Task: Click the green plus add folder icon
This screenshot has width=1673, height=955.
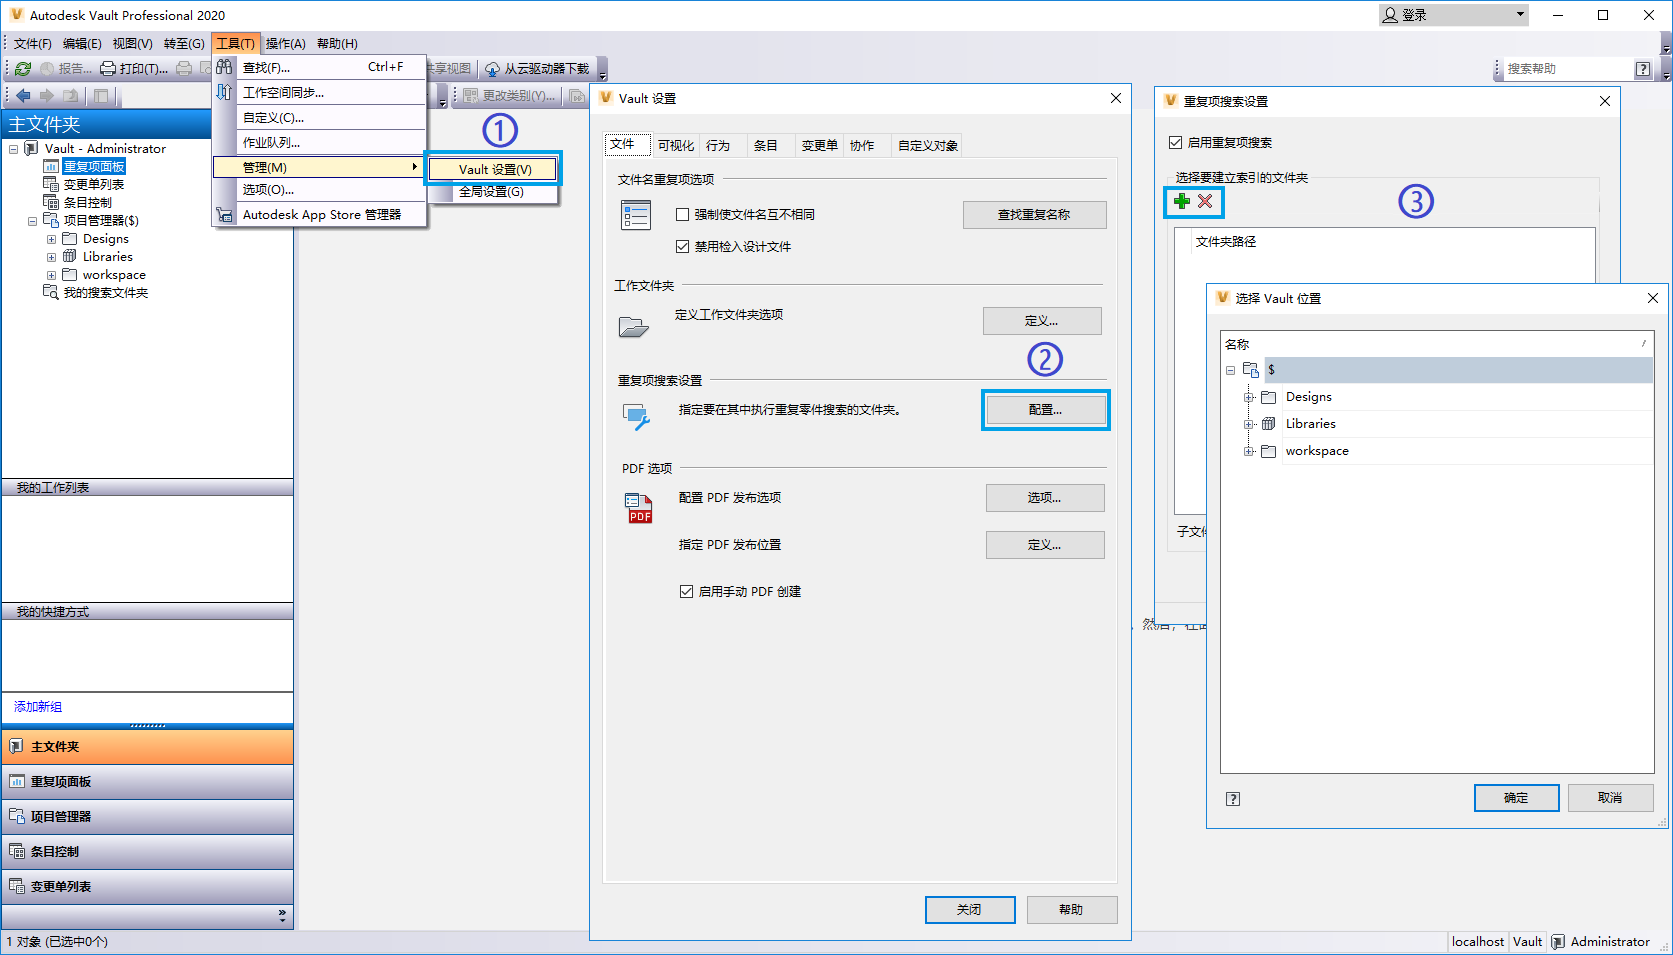Action: point(1182,202)
